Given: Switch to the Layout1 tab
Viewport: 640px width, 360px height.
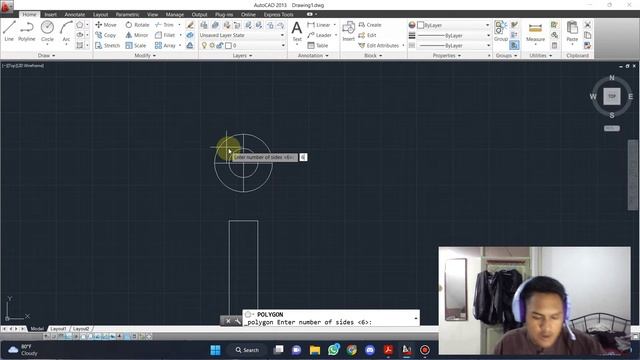Looking at the screenshot, I should coord(58,329).
